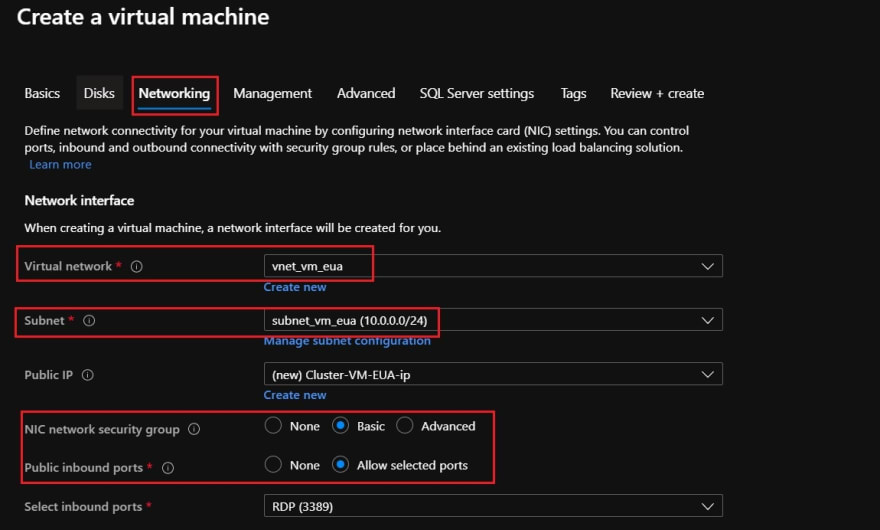The image size is (880, 530).
Task: Select None for NIC network security group
Action: point(273,426)
